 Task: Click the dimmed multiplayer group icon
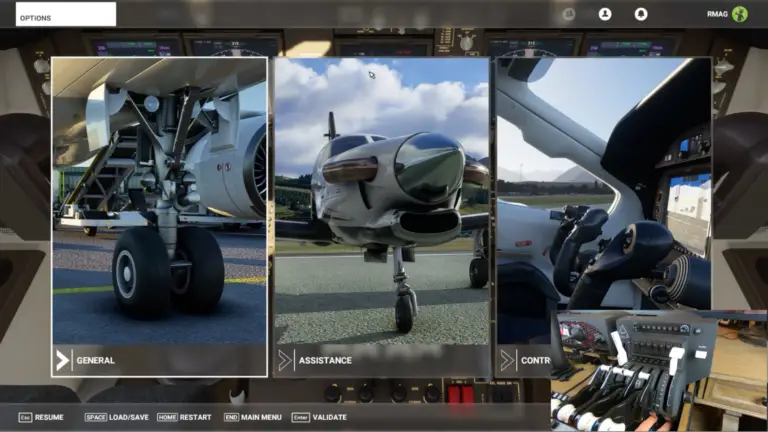tap(569, 14)
